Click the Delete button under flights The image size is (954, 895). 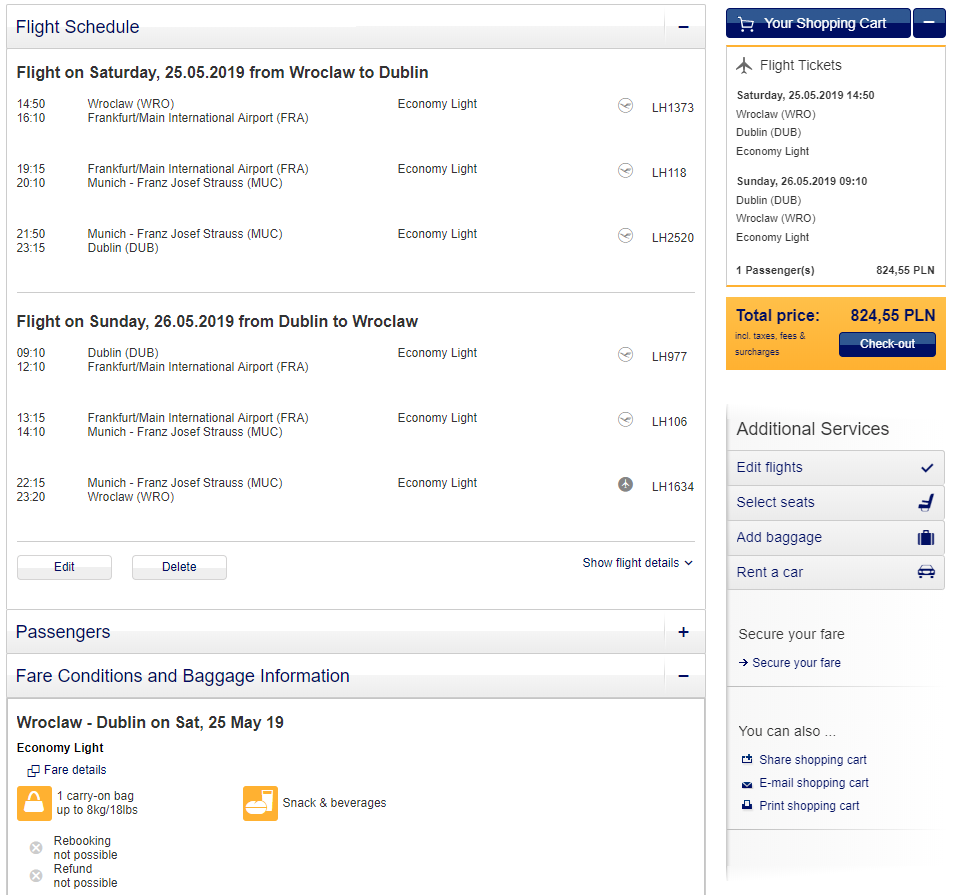(179, 567)
